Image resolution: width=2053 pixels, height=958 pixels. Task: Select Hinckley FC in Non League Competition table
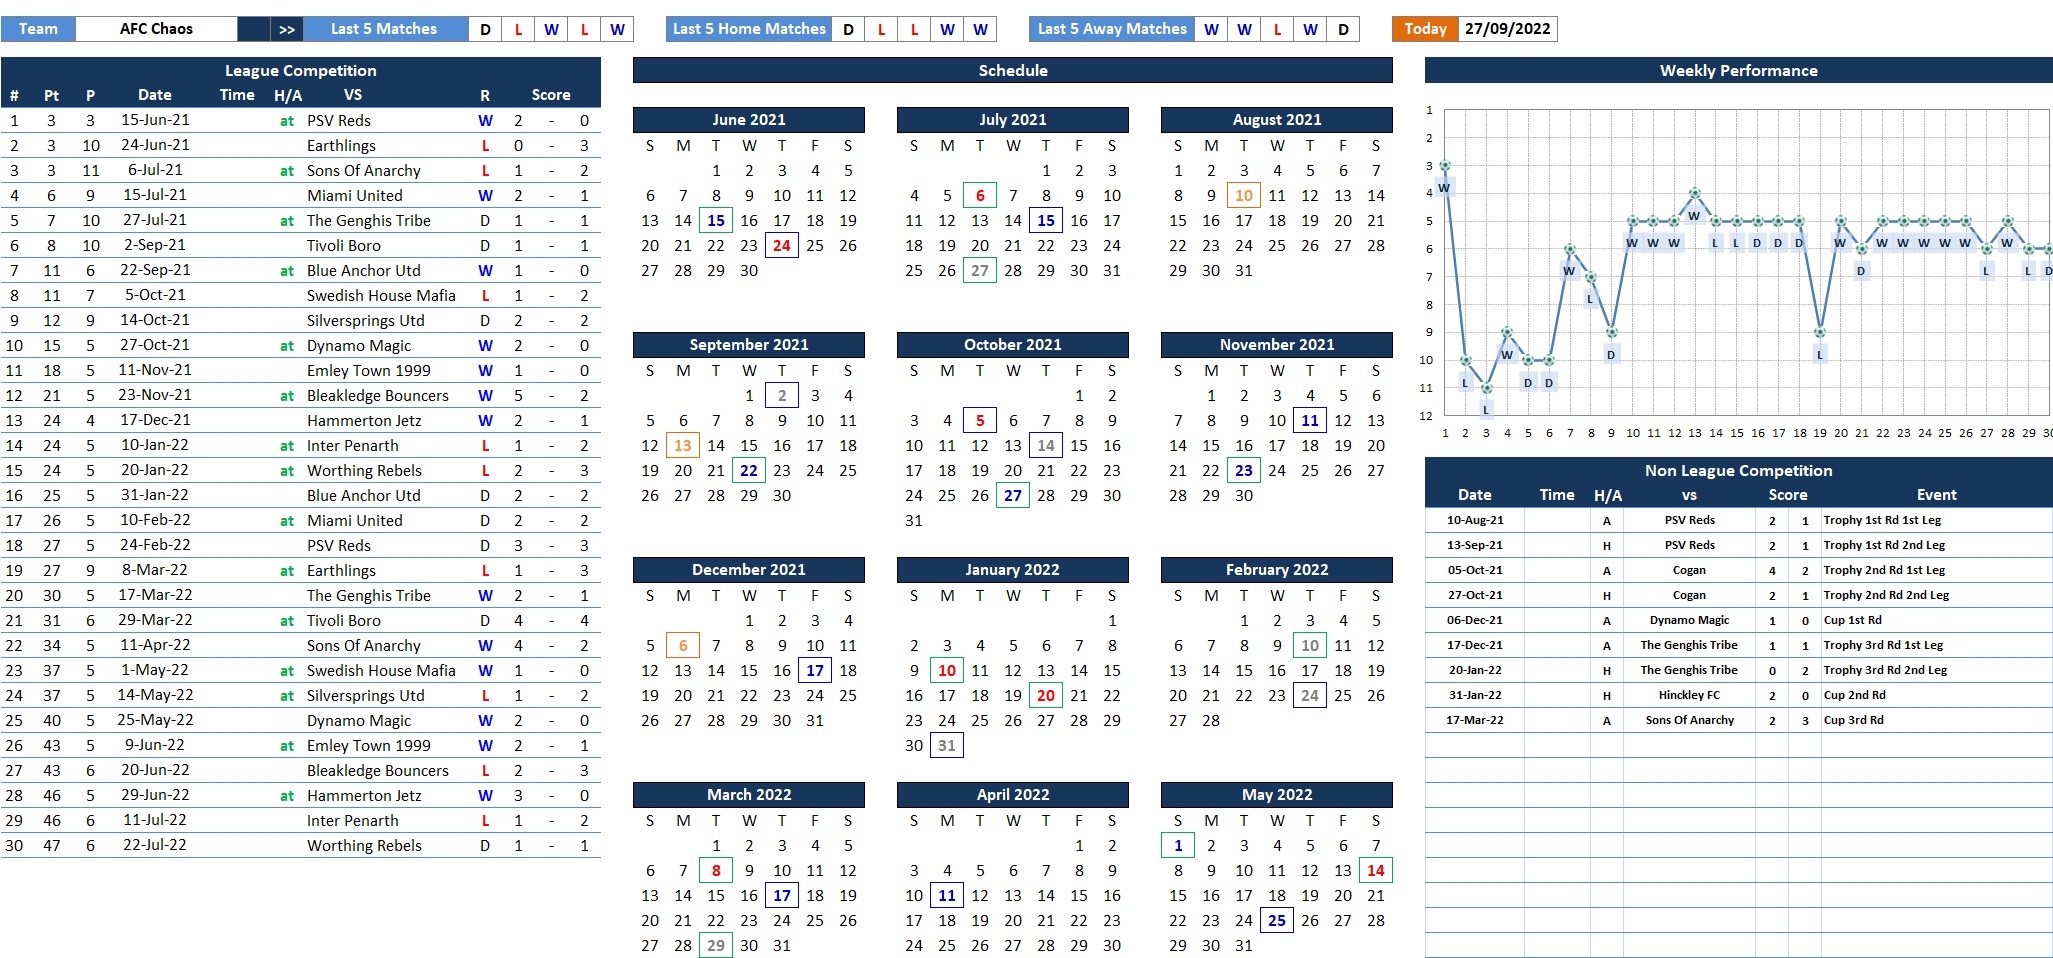pyautogui.click(x=1689, y=696)
